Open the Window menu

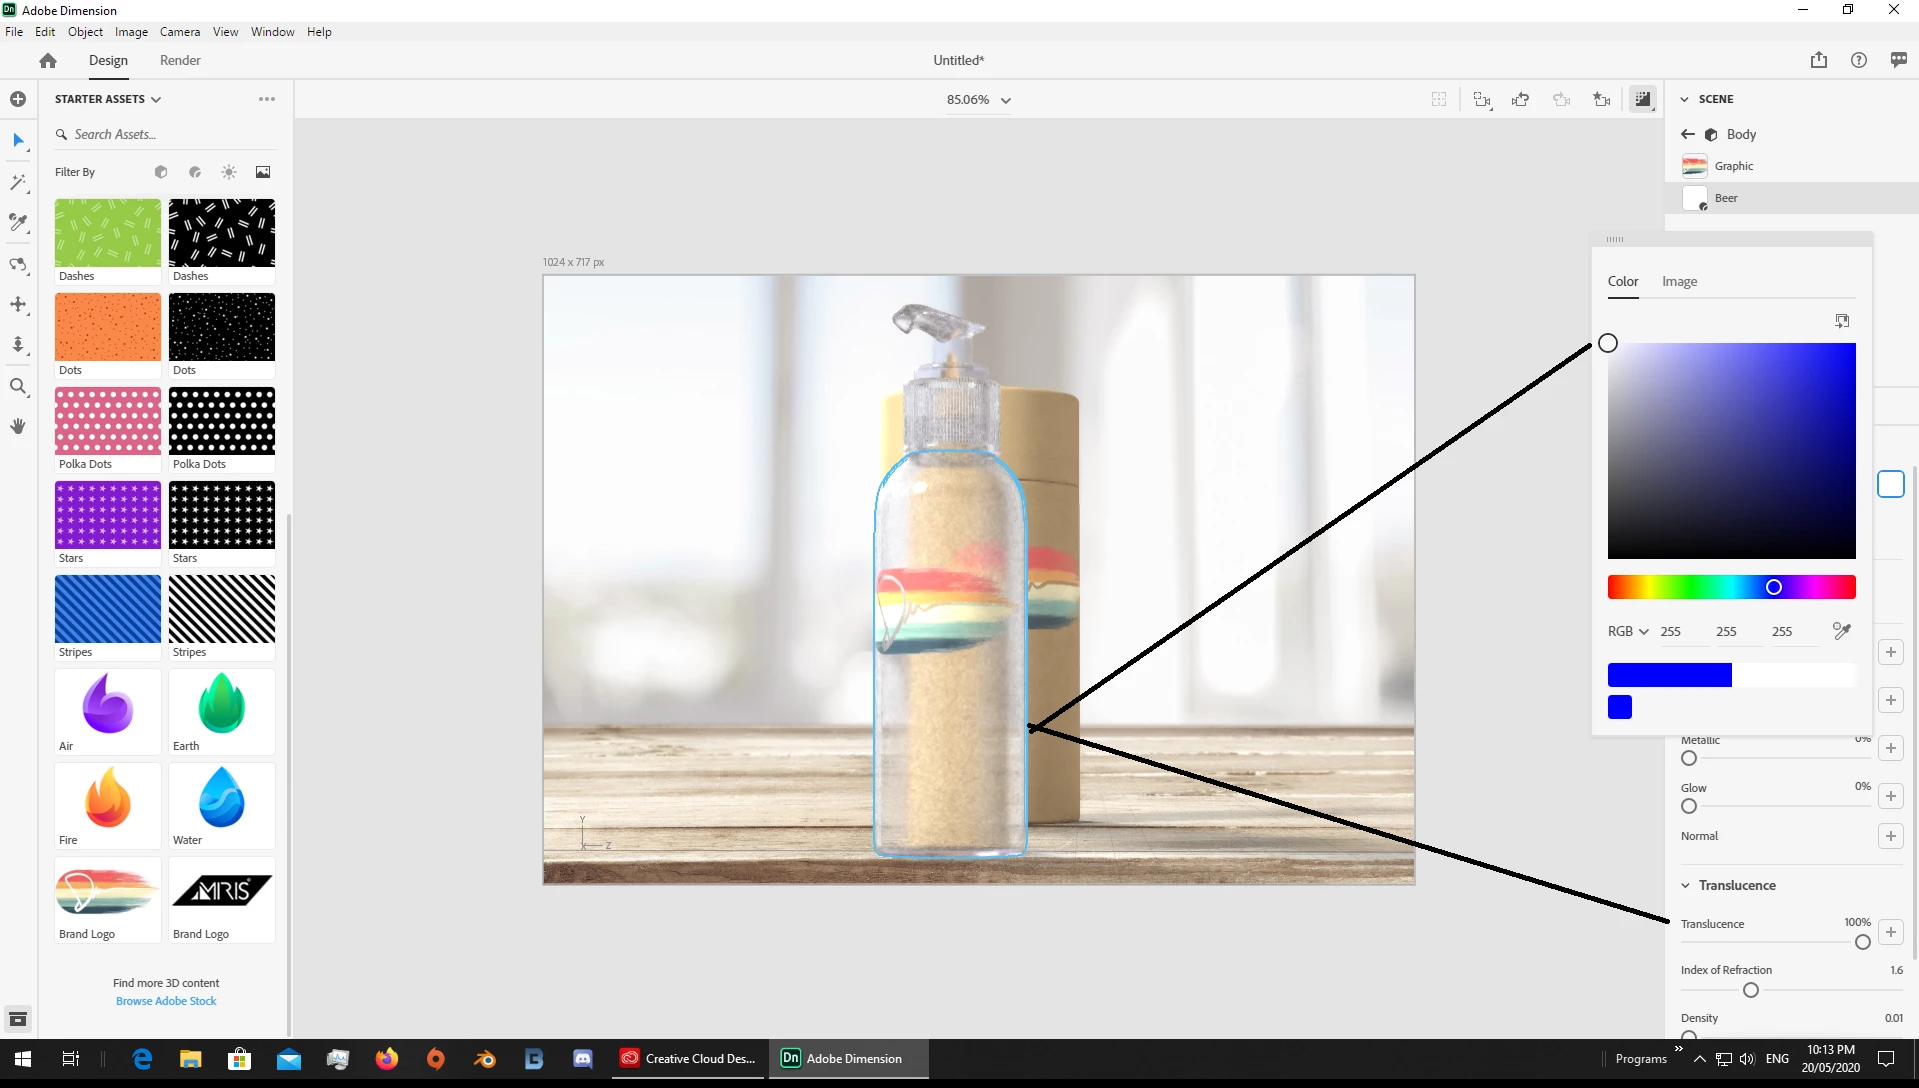pyautogui.click(x=272, y=32)
